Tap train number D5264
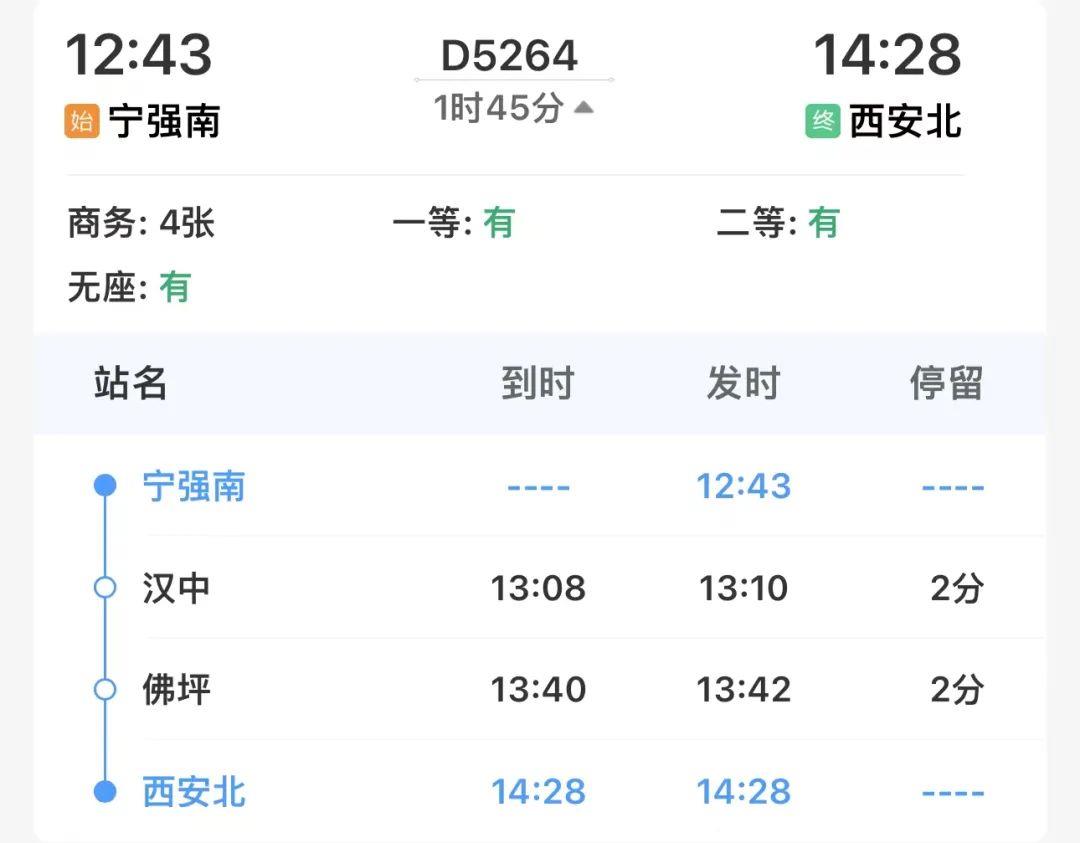The image size is (1080, 843). 510,56
